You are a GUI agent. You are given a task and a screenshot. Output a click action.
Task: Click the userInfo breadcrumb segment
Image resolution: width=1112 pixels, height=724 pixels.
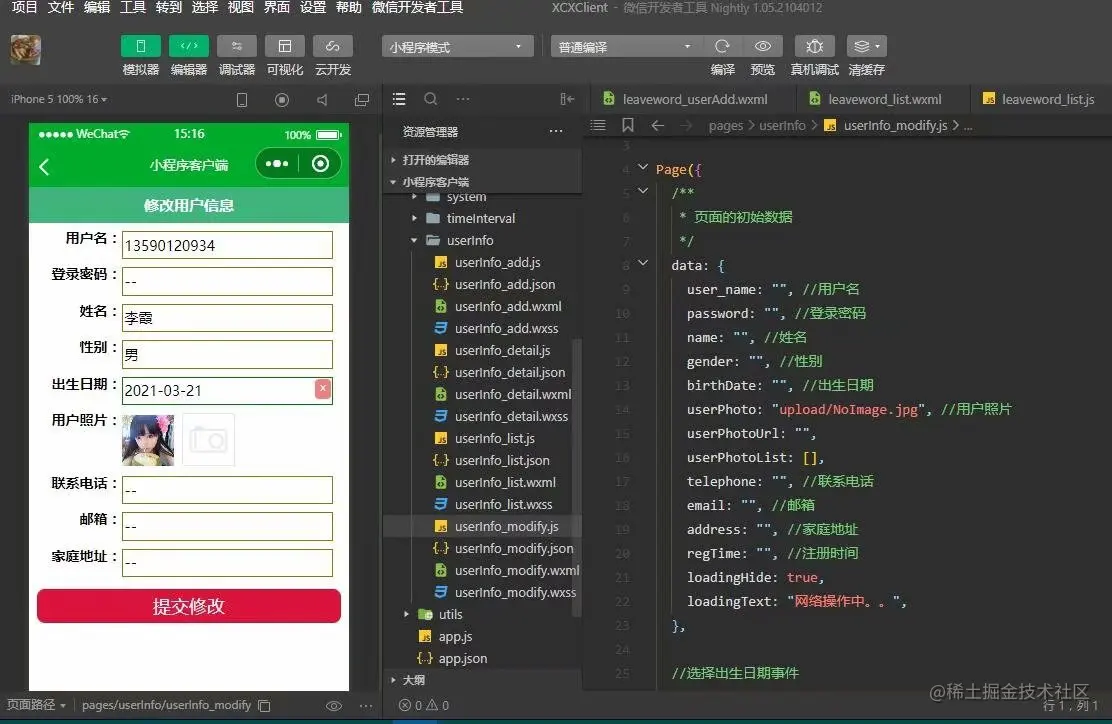click(x=782, y=126)
